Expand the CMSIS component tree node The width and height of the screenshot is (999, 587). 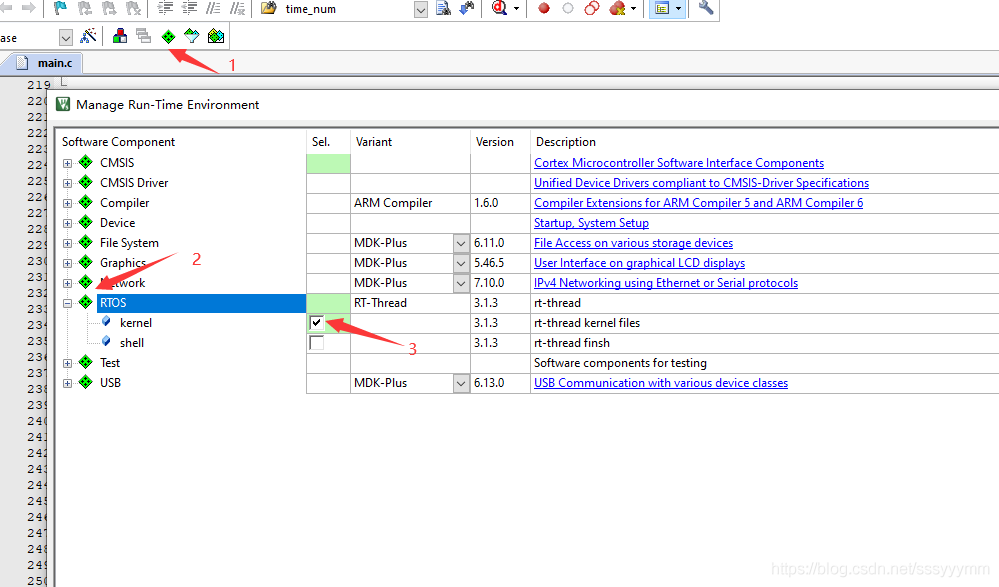click(68, 163)
